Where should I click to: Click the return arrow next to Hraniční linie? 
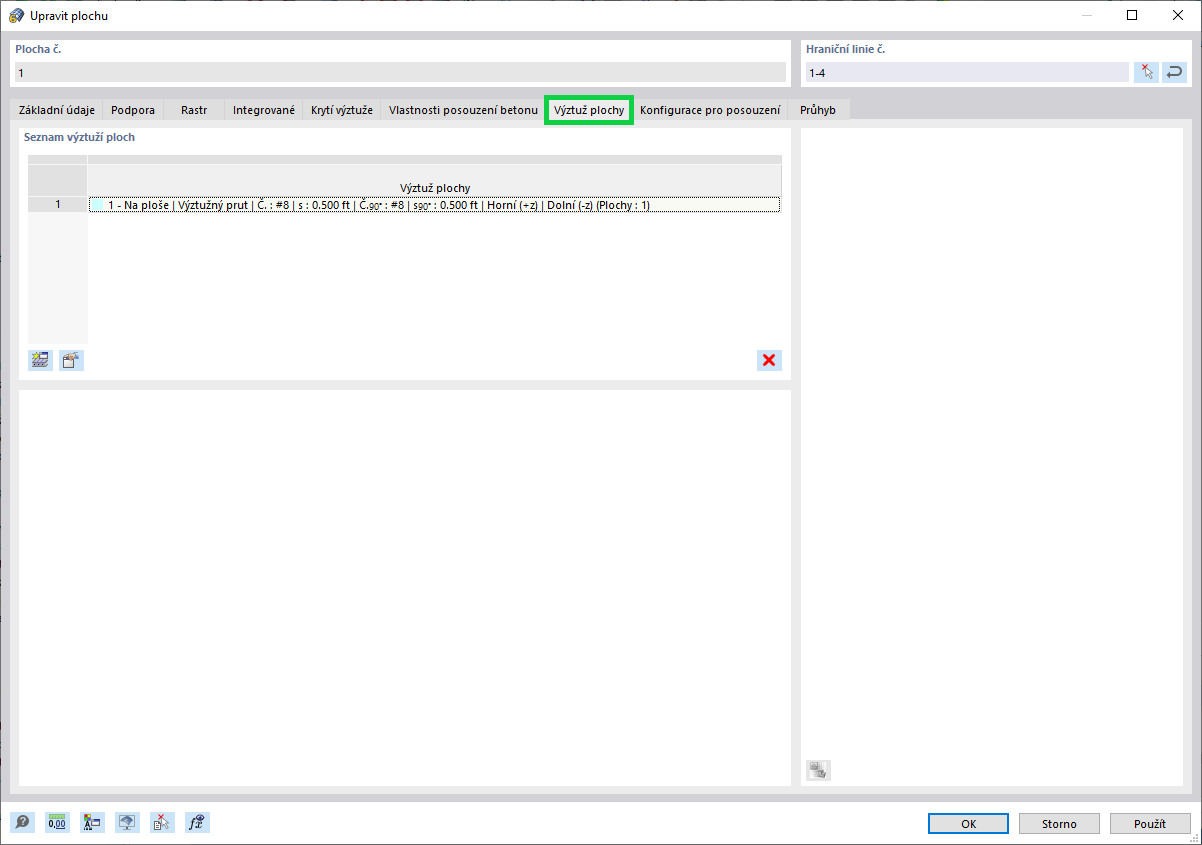tap(1174, 71)
